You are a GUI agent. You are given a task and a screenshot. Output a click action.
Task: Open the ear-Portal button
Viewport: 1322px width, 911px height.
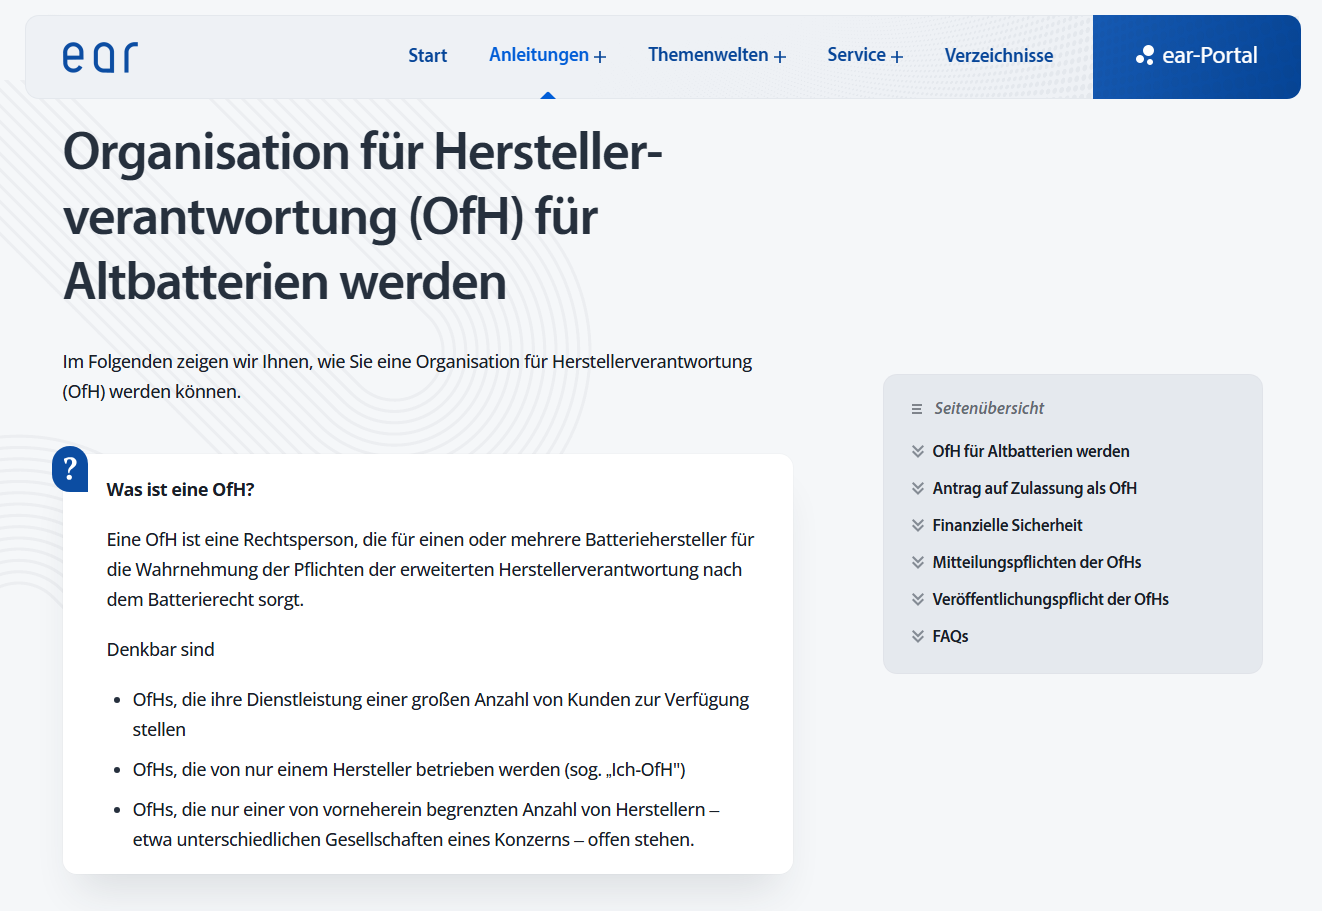[1196, 56]
